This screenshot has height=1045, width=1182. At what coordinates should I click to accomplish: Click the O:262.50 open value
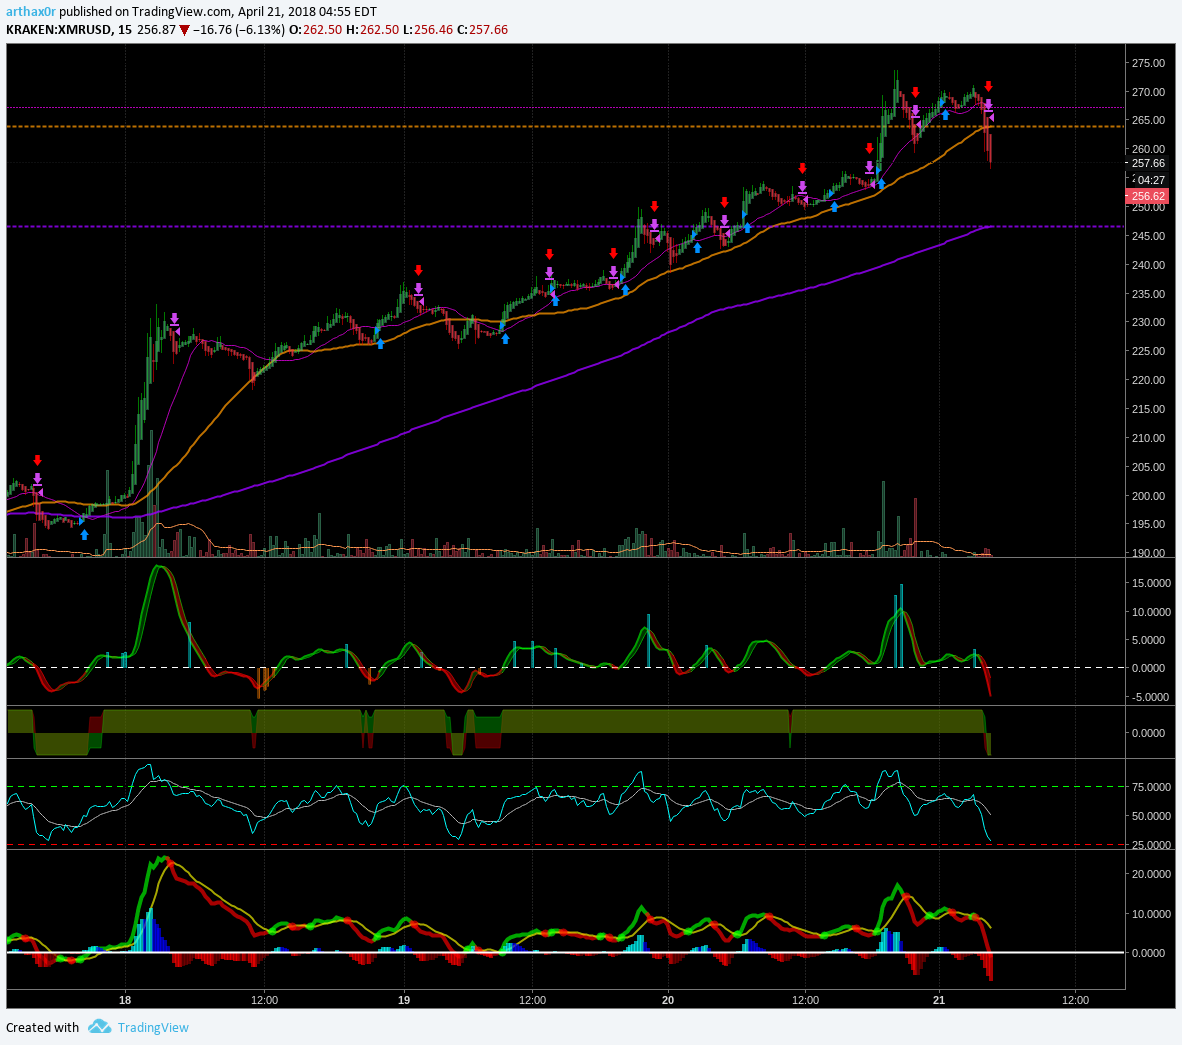click(316, 30)
